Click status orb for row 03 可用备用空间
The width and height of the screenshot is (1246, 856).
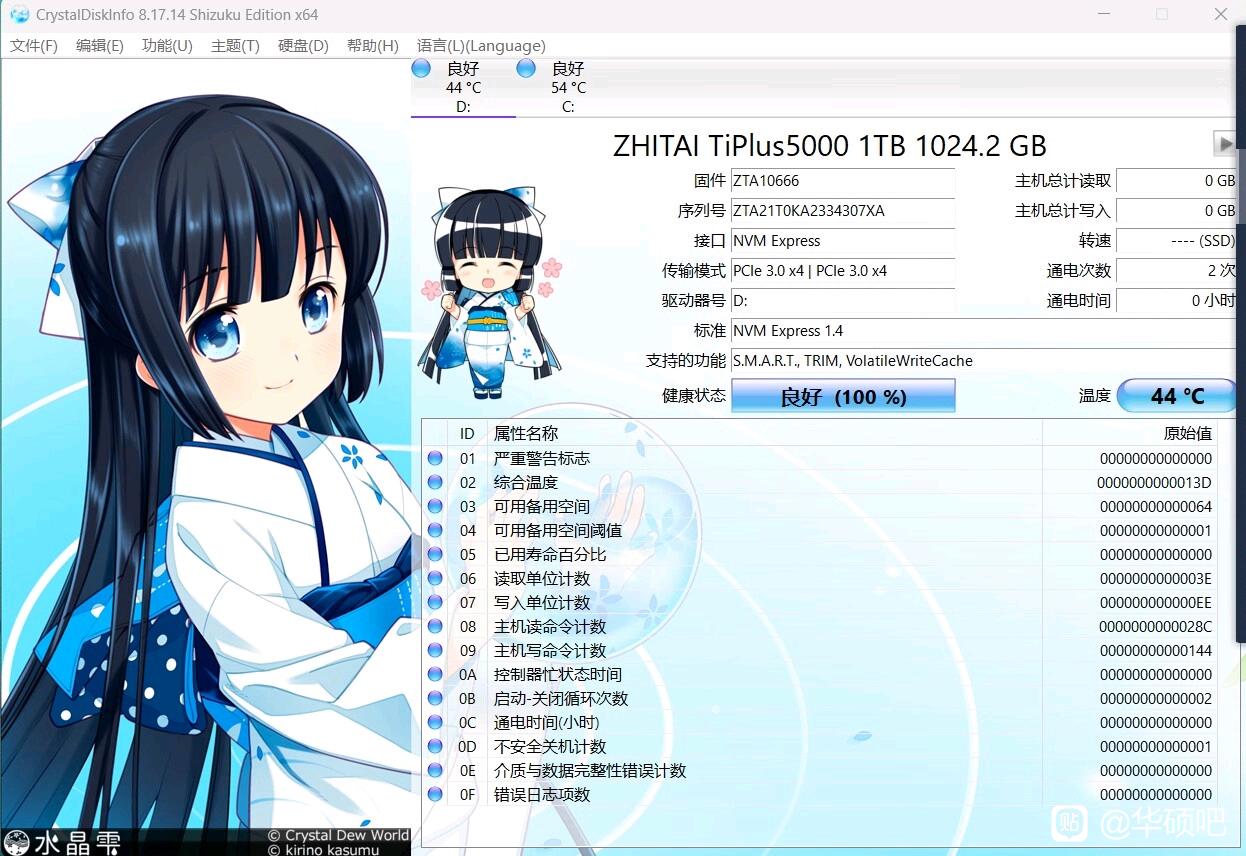click(x=435, y=506)
